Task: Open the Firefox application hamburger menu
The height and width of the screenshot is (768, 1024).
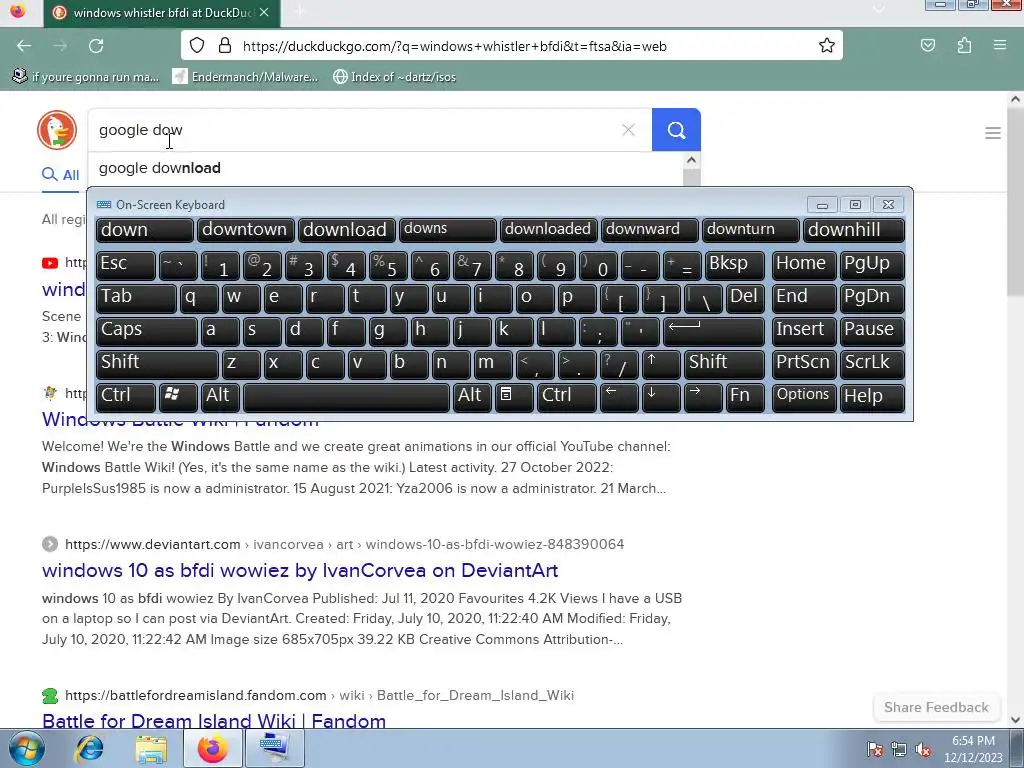Action: pyautogui.click(x=999, y=45)
